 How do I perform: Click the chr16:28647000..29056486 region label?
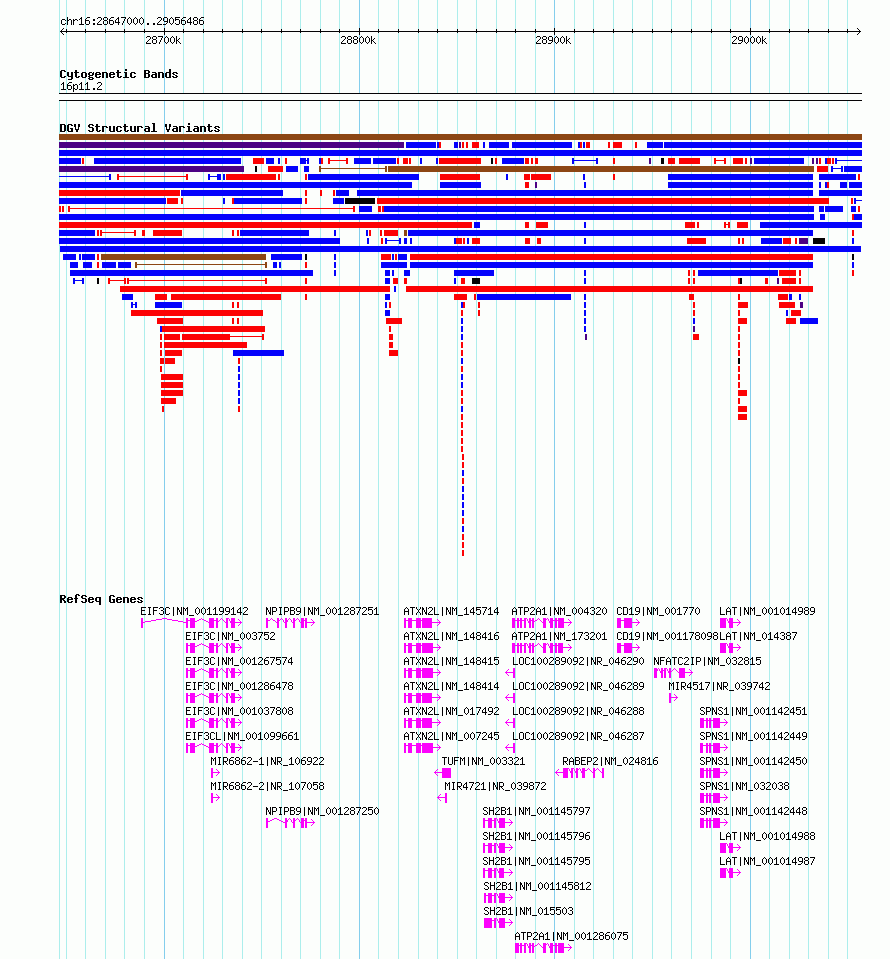[x=132, y=21]
